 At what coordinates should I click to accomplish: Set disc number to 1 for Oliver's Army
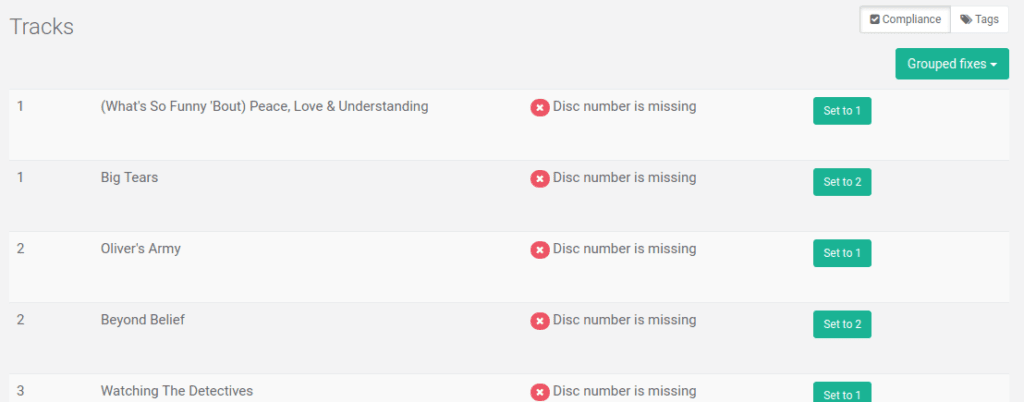[841, 253]
